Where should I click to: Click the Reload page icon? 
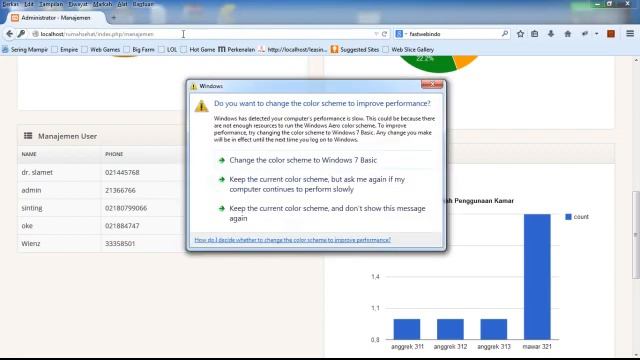tap(384, 34)
